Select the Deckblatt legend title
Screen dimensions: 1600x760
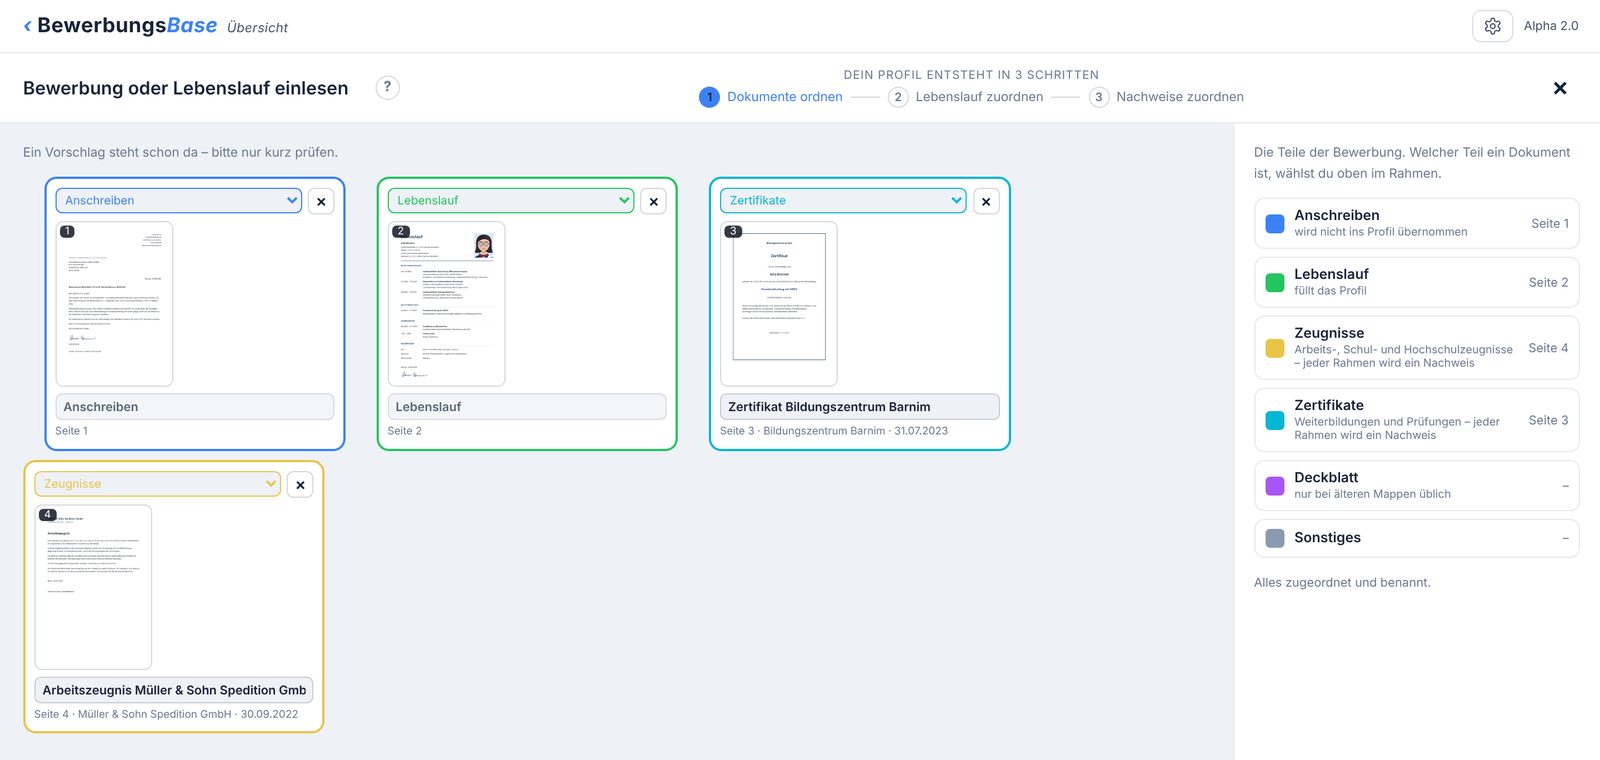(1326, 478)
